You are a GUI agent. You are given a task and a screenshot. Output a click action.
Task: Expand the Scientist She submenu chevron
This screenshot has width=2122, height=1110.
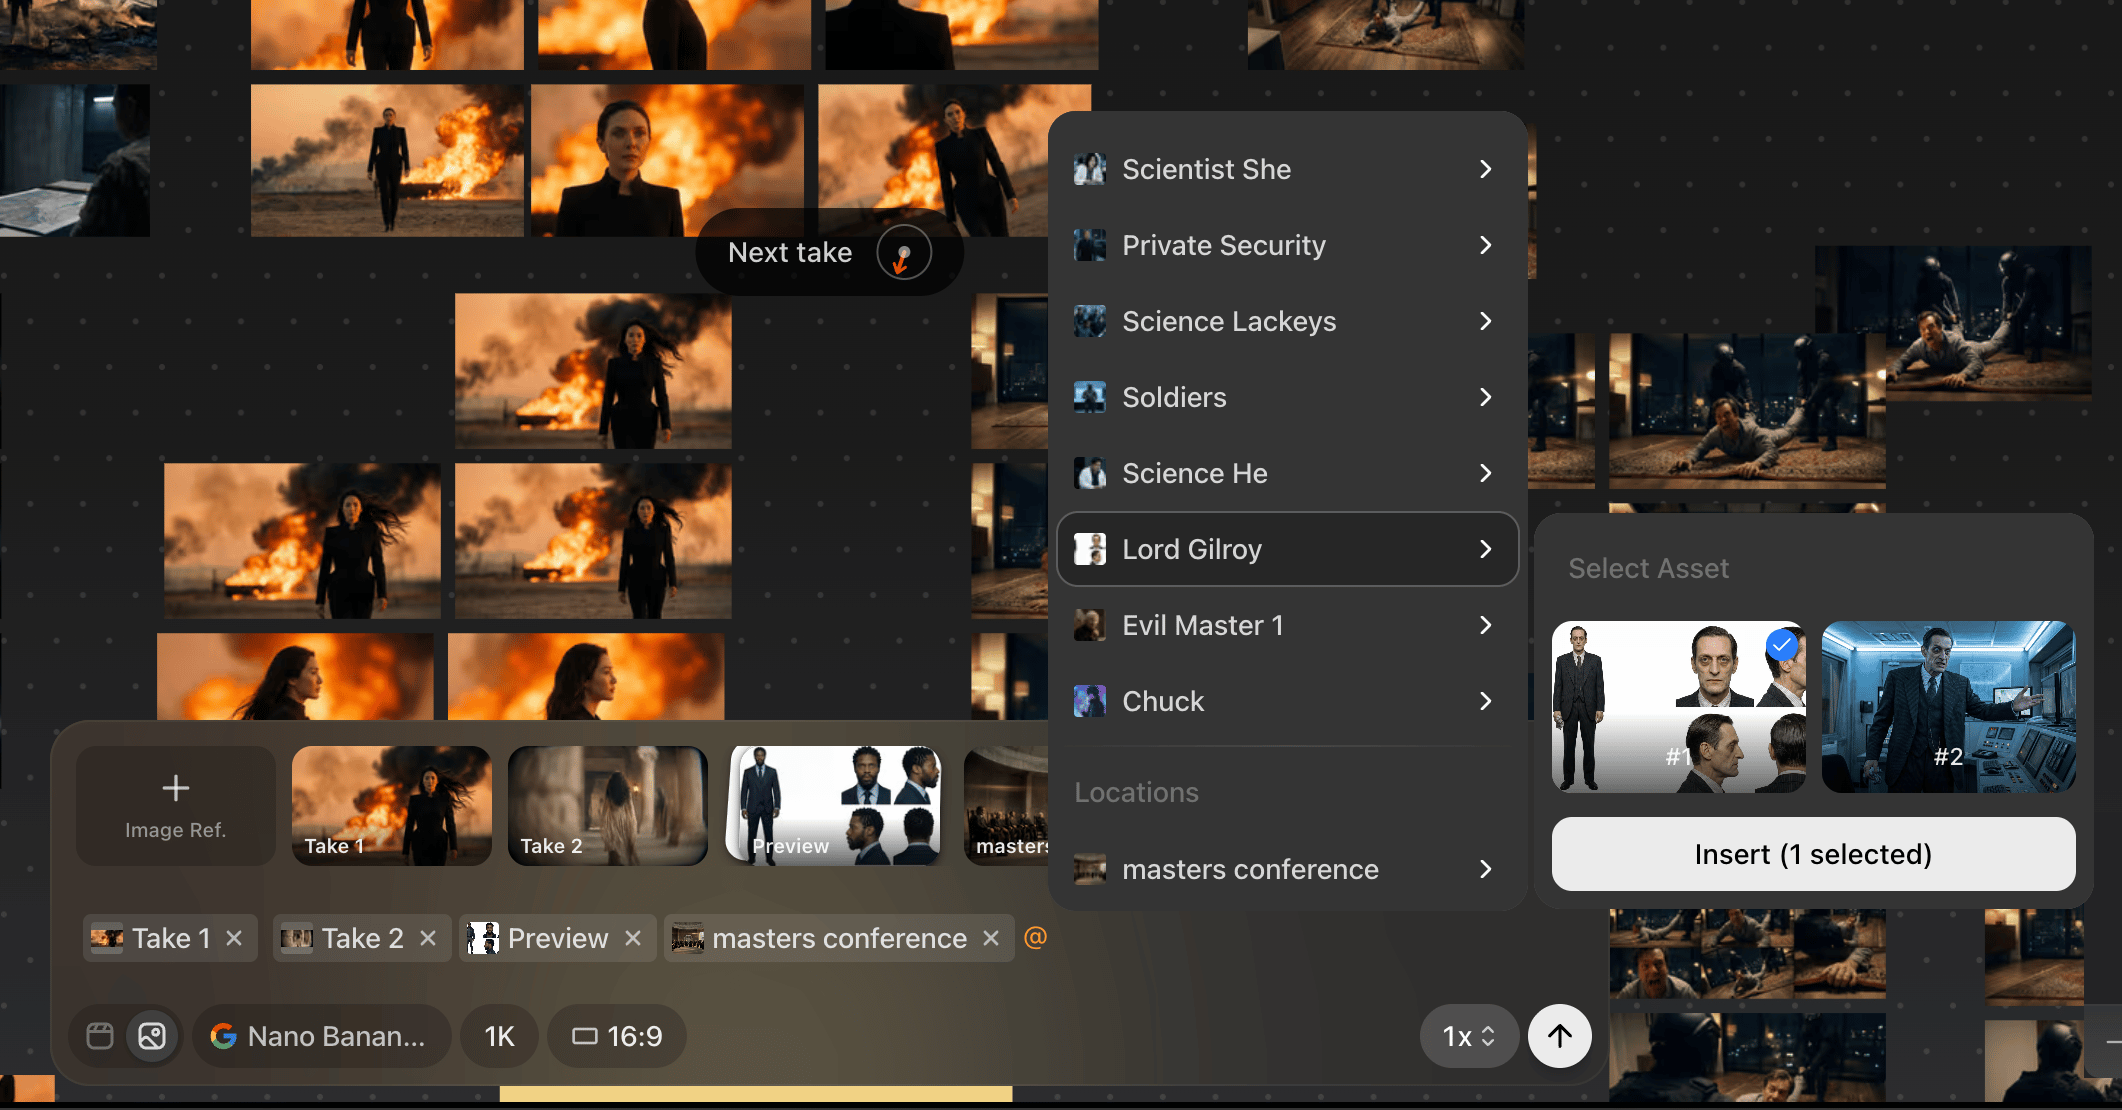coord(1486,170)
